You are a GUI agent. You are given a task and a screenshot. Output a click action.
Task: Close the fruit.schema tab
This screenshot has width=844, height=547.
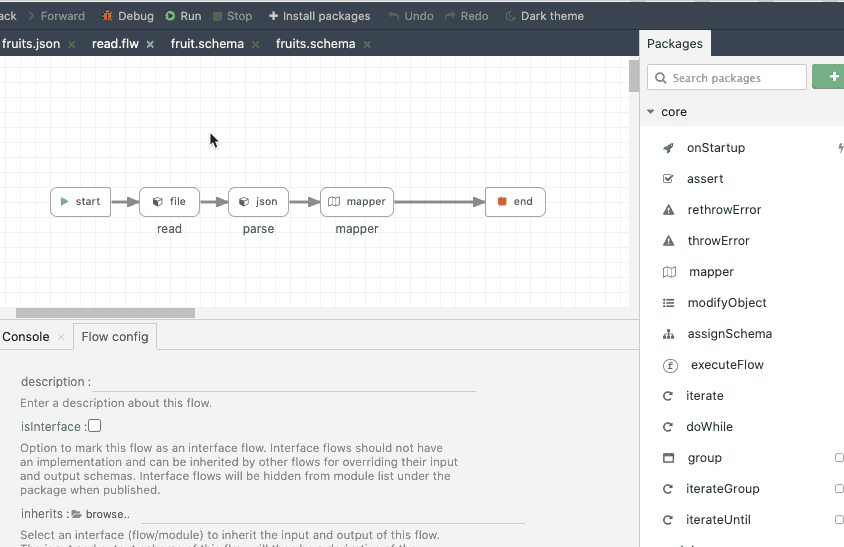click(x=256, y=45)
